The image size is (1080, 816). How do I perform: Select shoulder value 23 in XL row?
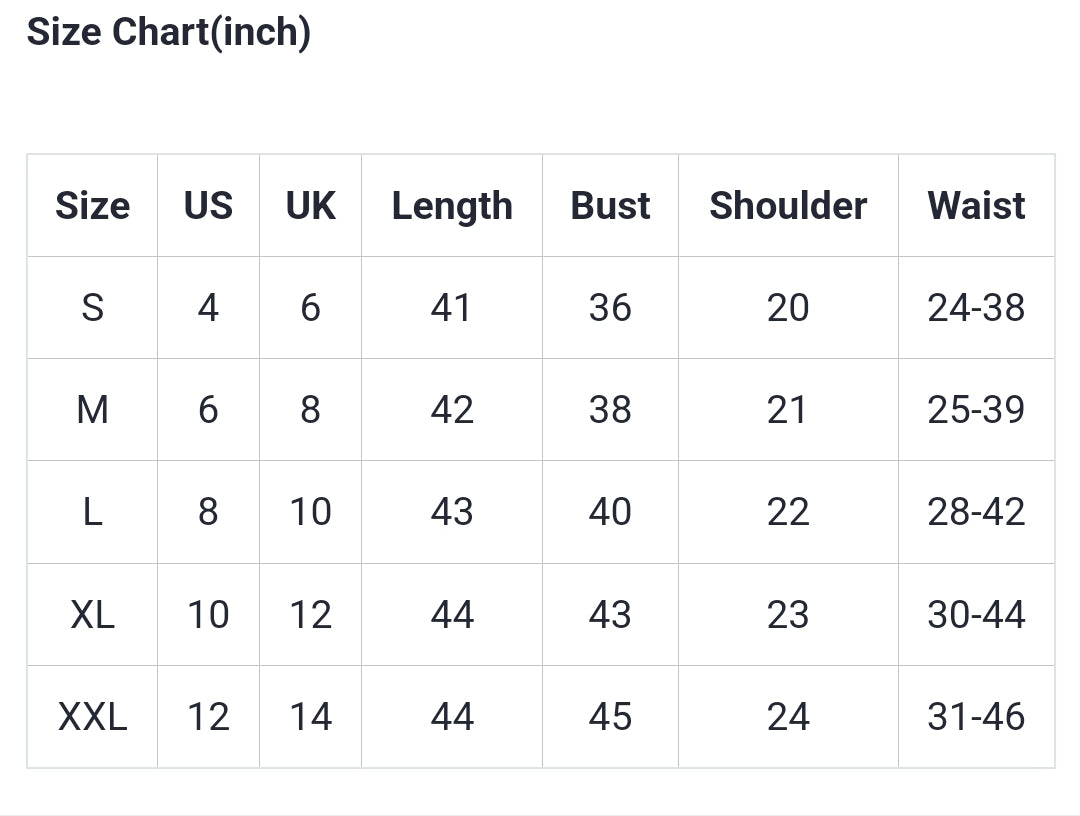[788, 614]
